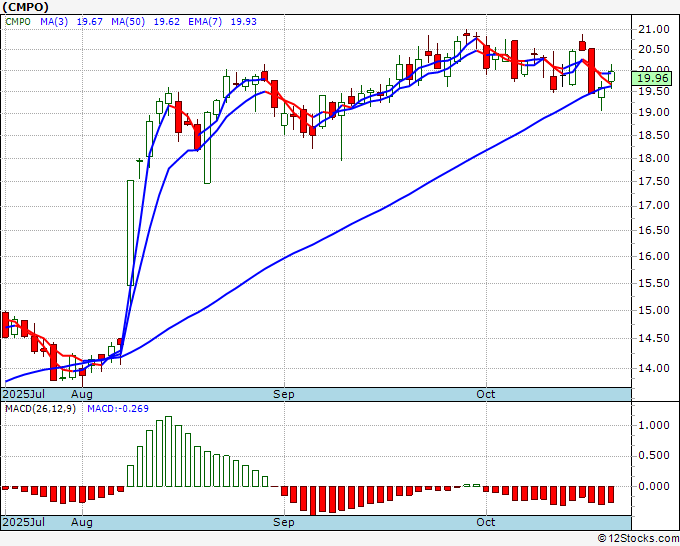Viewport: 680px width, 546px height.
Task: Click the MA(3) legend label
Action: 54,22
